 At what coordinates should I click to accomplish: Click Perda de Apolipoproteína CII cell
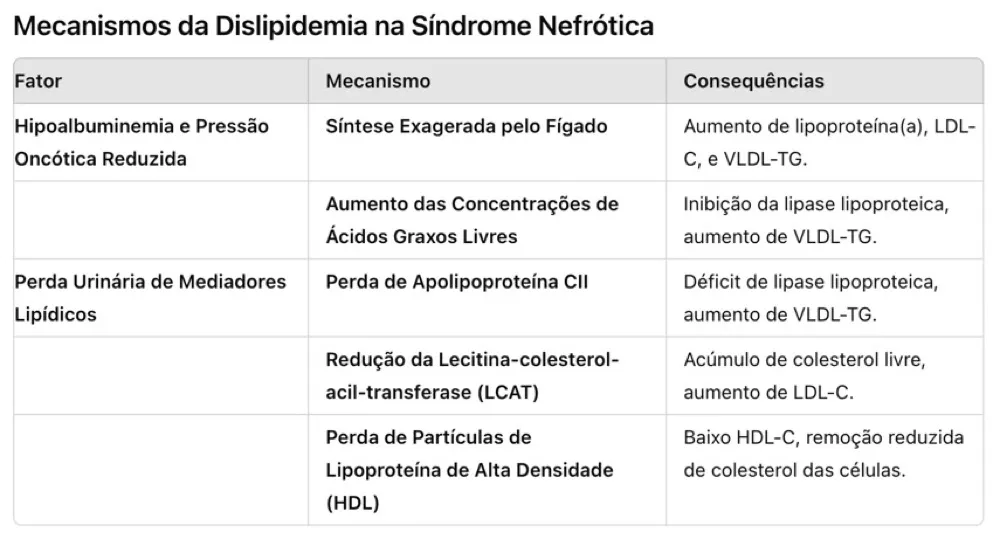(x=457, y=282)
